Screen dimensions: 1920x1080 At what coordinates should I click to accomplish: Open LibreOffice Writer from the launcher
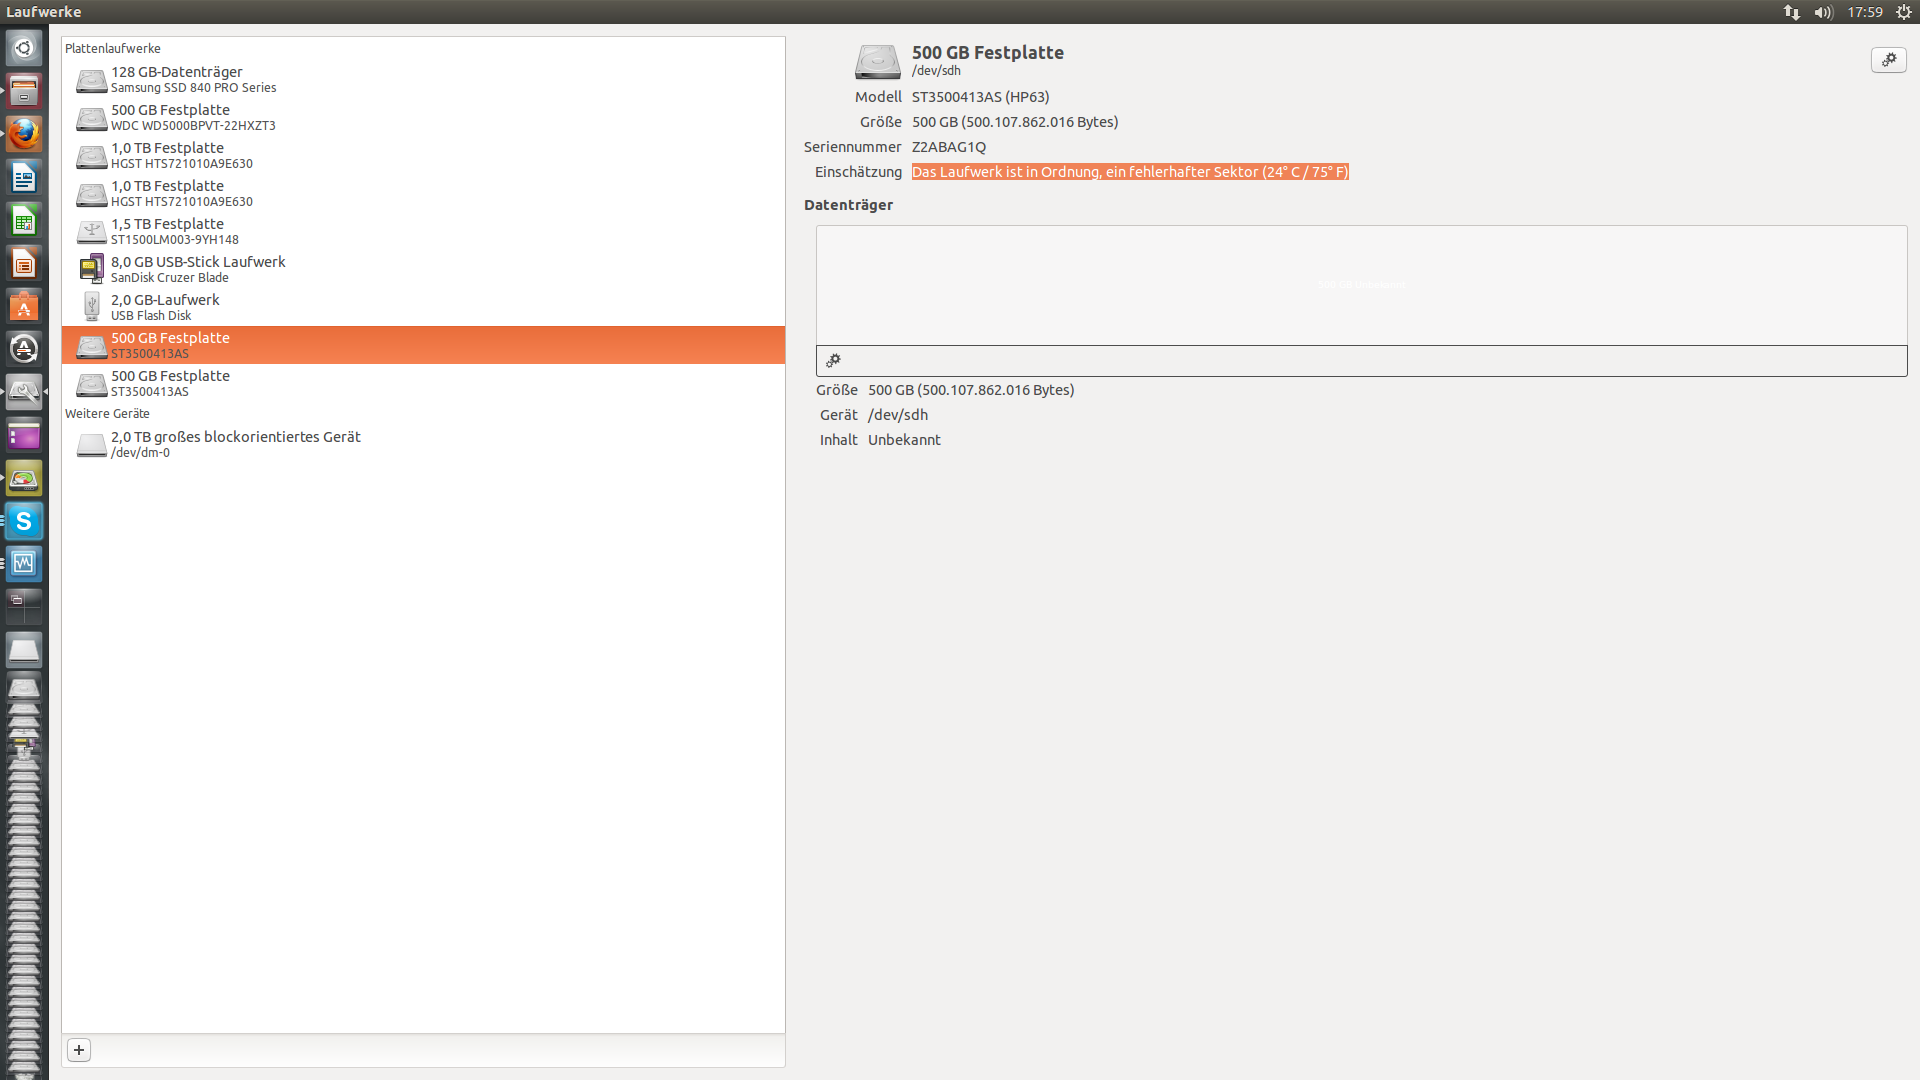click(24, 178)
